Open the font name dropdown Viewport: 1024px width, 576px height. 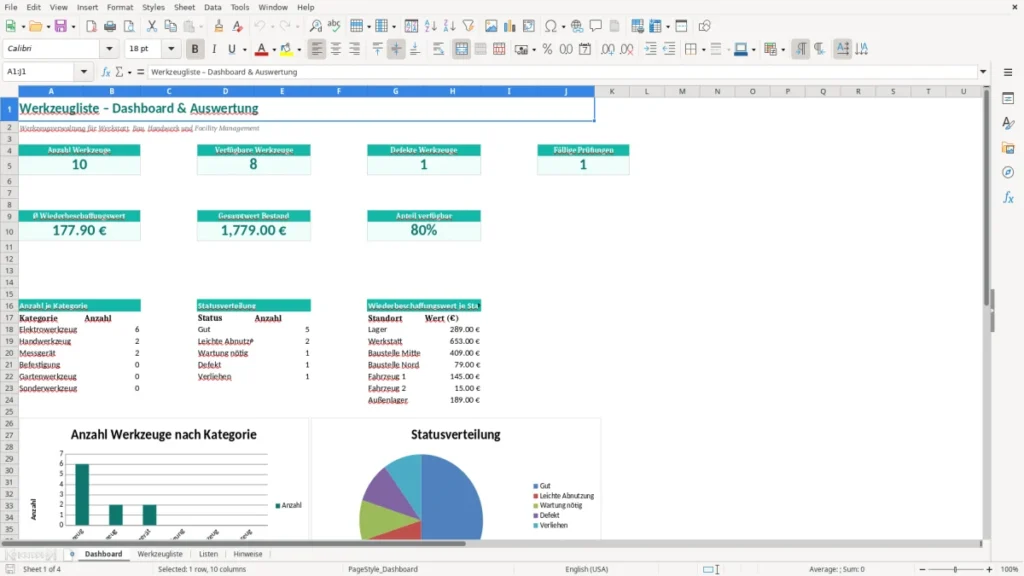109,48
